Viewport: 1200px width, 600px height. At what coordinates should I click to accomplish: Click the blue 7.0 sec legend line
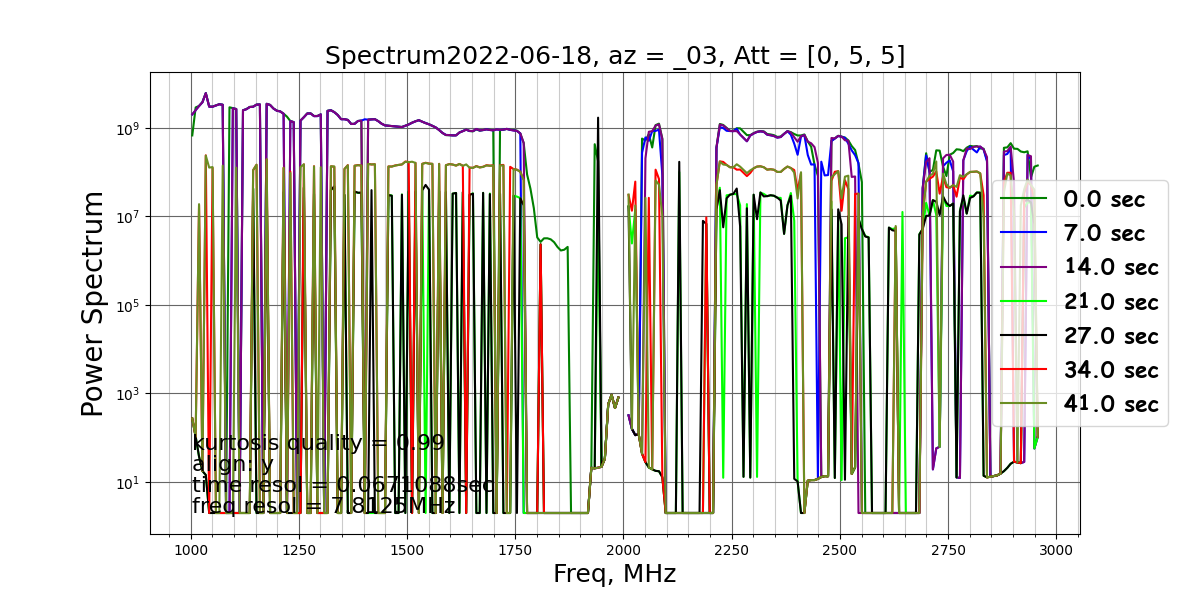coord(1024,233)
